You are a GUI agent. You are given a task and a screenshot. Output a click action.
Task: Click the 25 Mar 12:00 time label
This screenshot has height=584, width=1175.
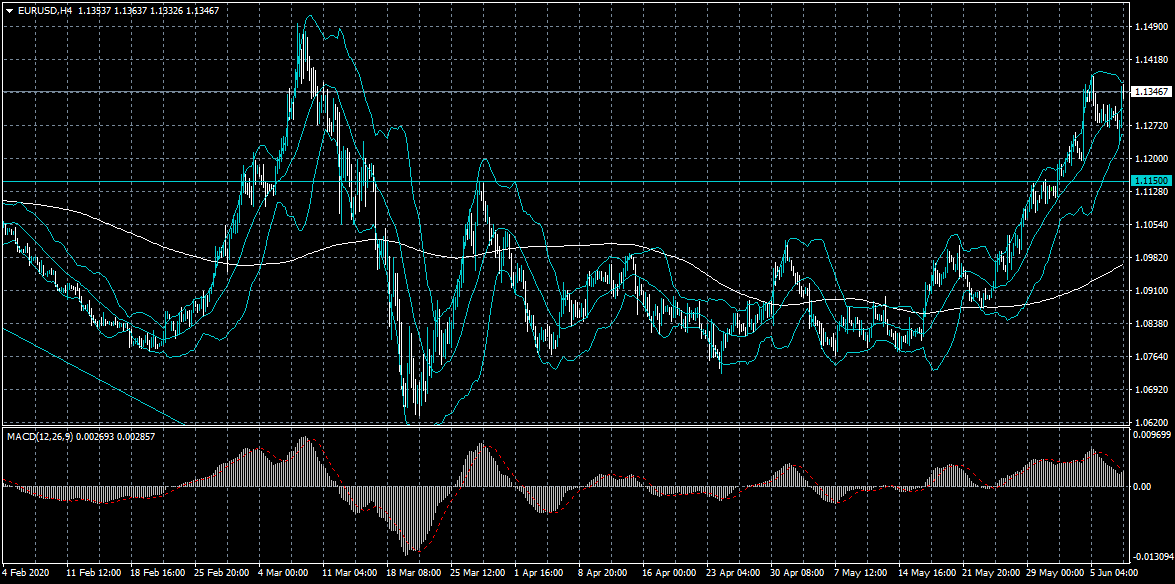[478, 573]
